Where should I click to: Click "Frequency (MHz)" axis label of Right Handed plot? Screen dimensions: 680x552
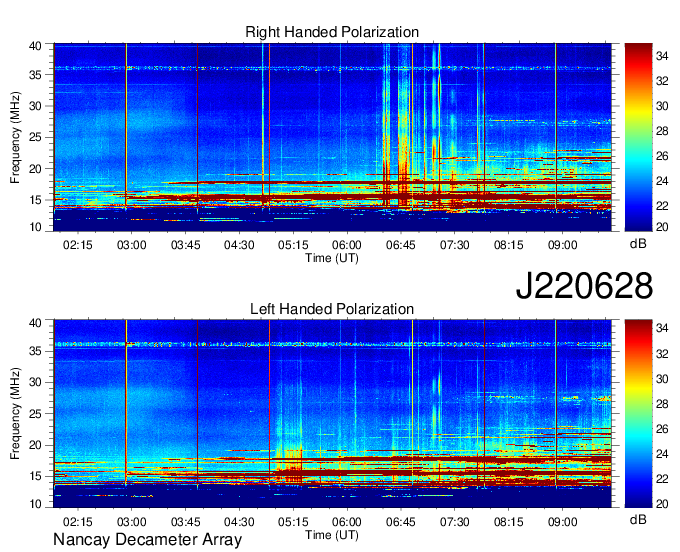click(15, 137)
